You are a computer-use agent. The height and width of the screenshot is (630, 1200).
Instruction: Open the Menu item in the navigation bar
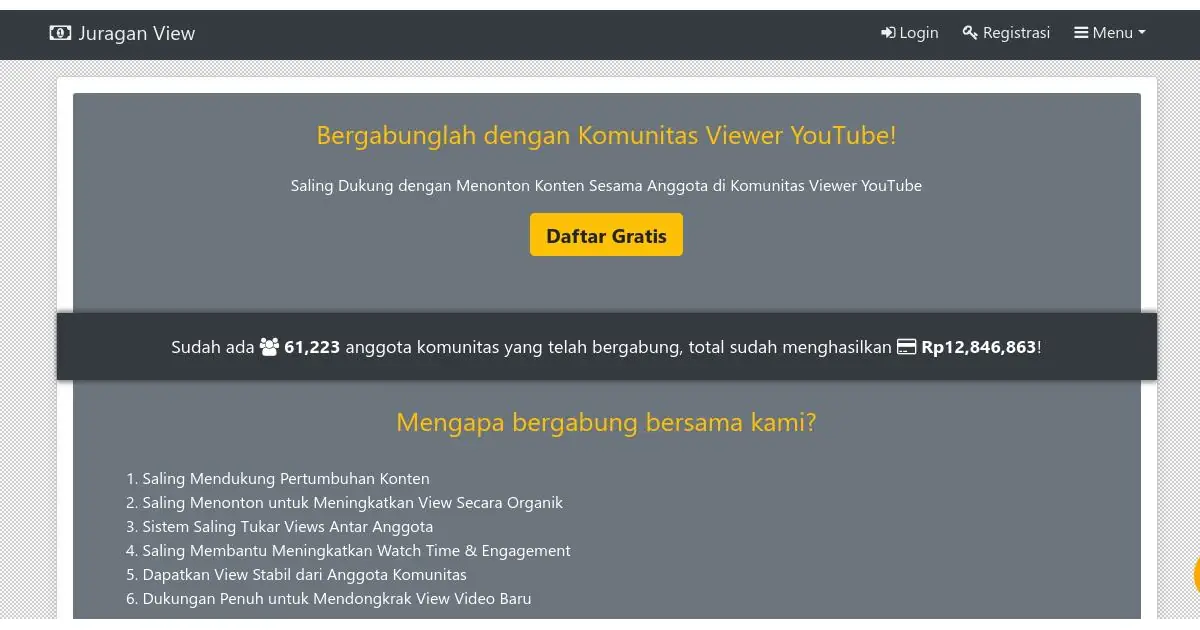1110,32
